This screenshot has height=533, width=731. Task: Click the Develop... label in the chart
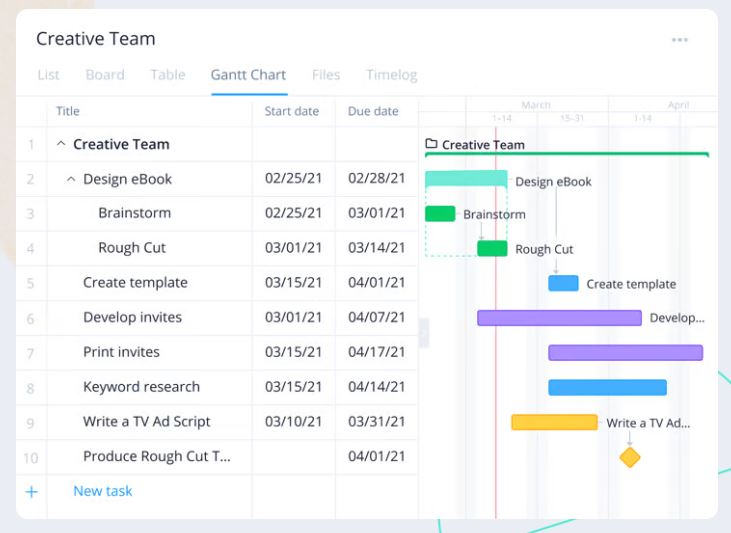(x=677, y=318)
